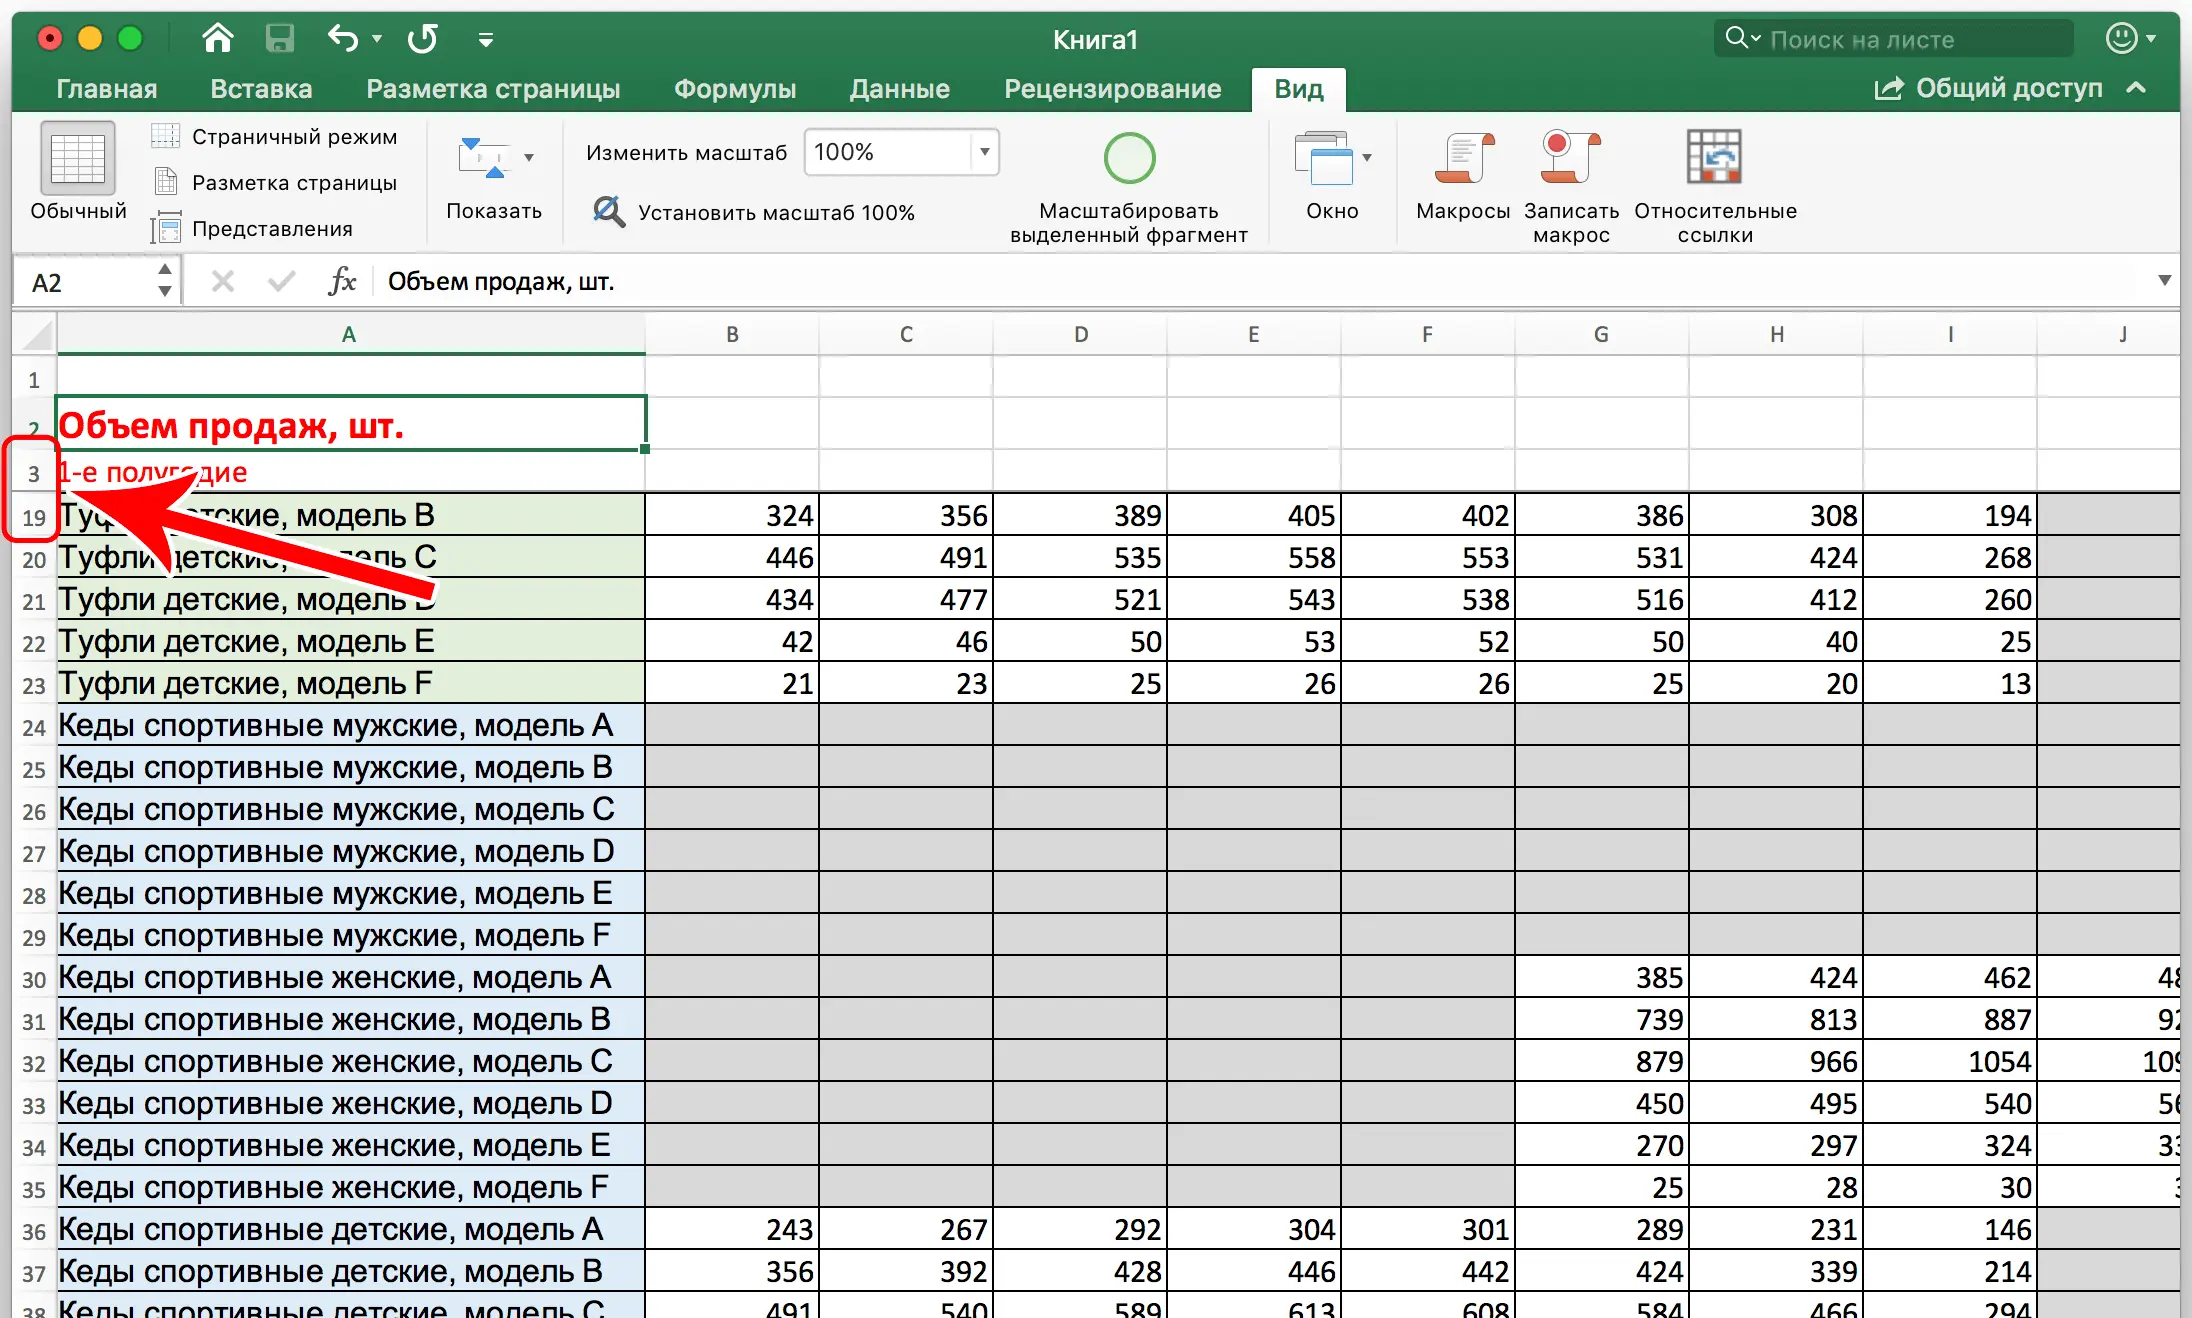Click the 'Общий доступ' share button
Screen dimensions: 2192x1318
[1988, 88]
